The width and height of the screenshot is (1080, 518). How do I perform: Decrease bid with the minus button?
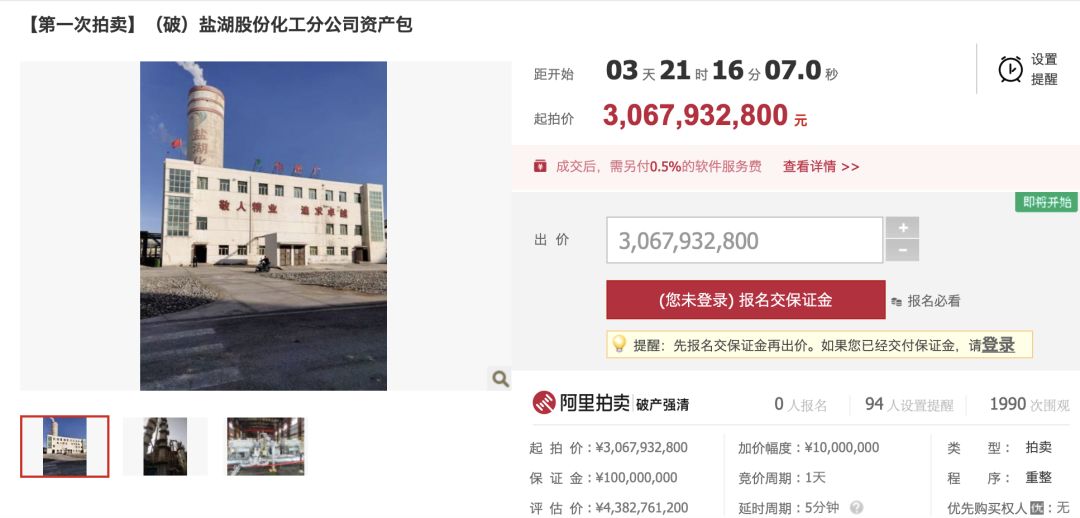902,251
